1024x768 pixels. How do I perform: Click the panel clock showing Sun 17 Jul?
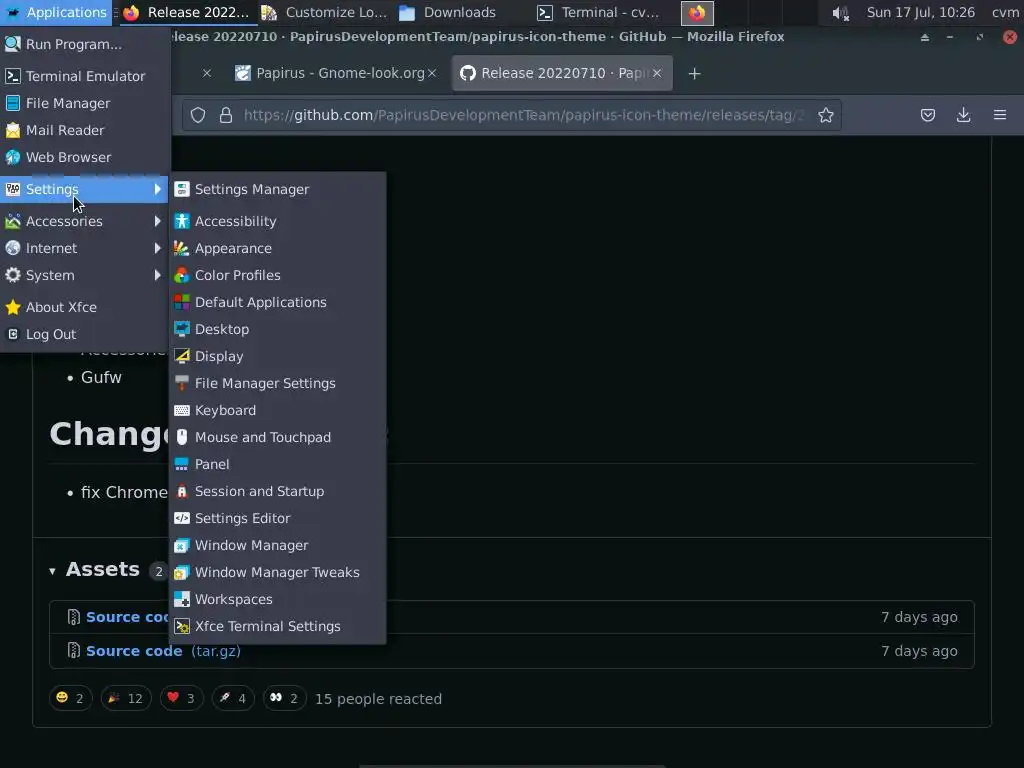tap(921, 12)
